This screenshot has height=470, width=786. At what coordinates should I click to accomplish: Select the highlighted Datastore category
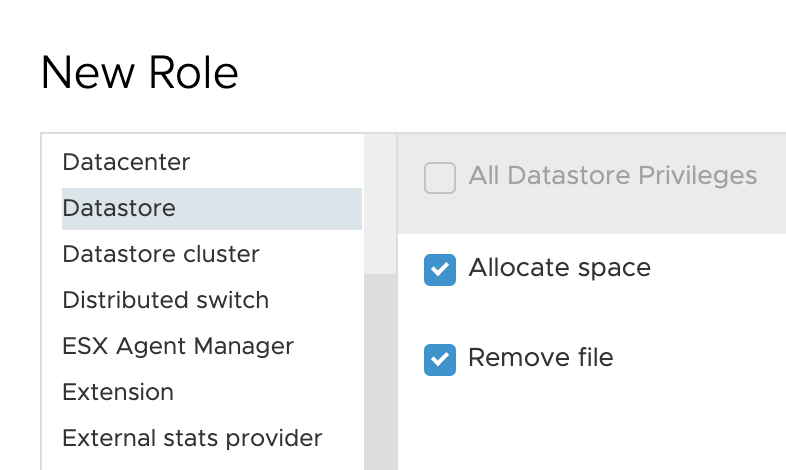[212, 208]
